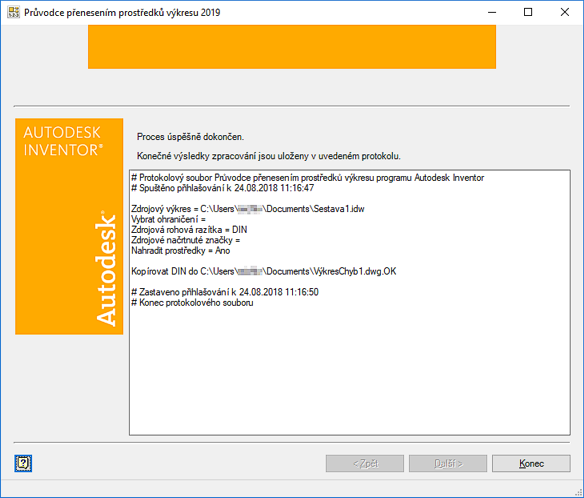Click the disabled Zpět button
This screenshot has width=584, height=498.
365,463
